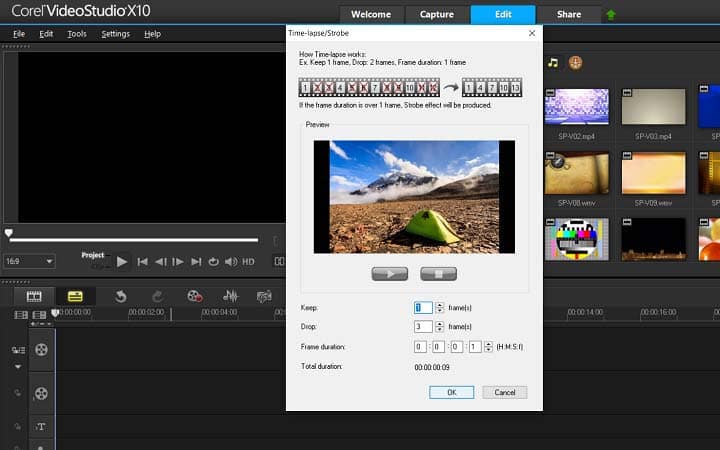The width and height of the screenshot is (720, 450).
Task: Switch to Storyboard view icon
Action: [x=34, y=296]
